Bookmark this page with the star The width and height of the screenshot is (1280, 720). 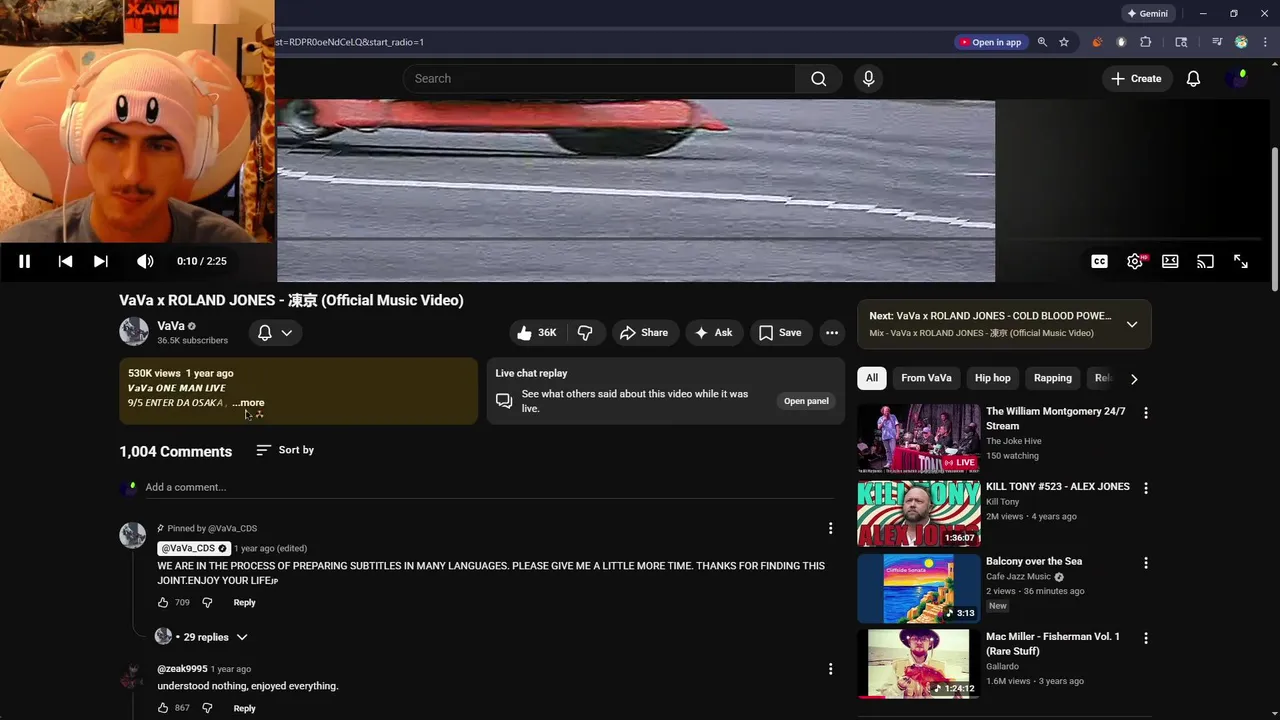tap(1064, 42)
